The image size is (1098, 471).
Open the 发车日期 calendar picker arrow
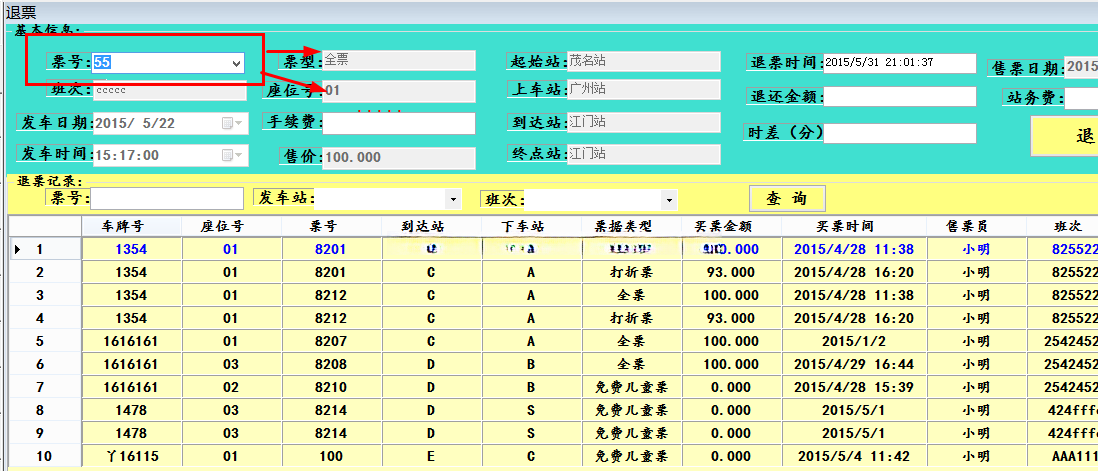click(240, 123)
